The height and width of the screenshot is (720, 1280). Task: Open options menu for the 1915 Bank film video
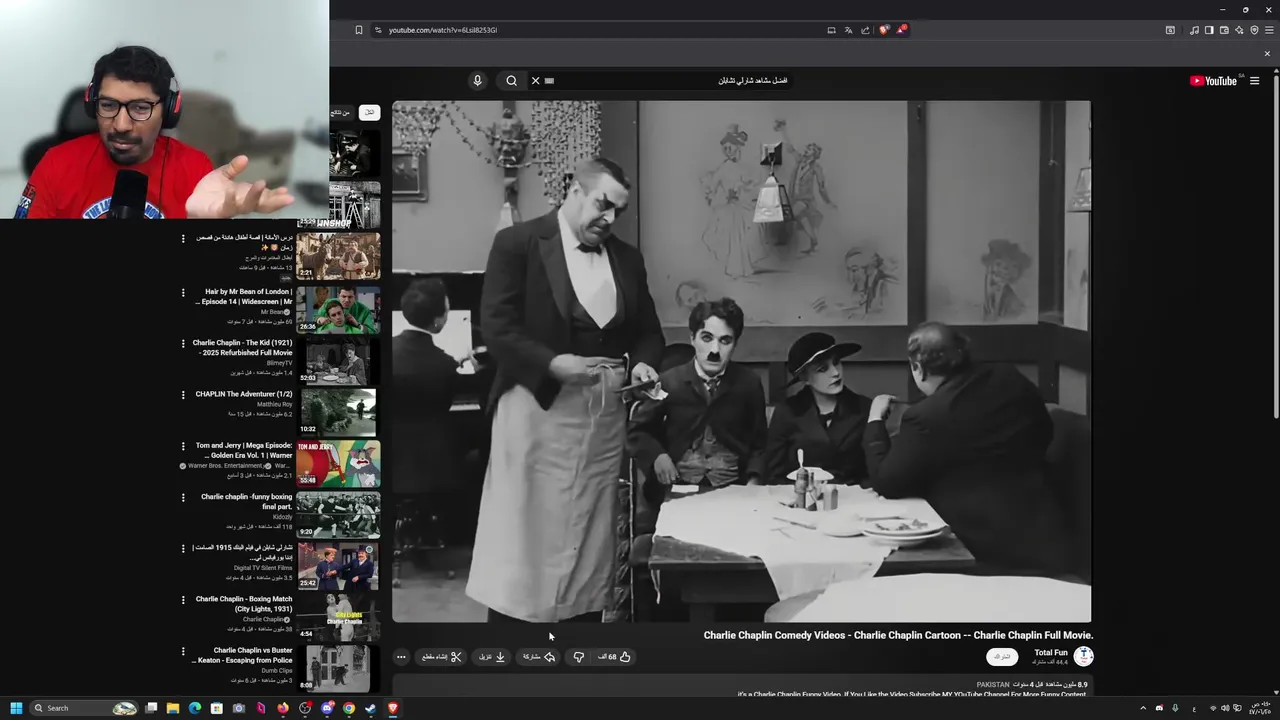coord(183,548)
